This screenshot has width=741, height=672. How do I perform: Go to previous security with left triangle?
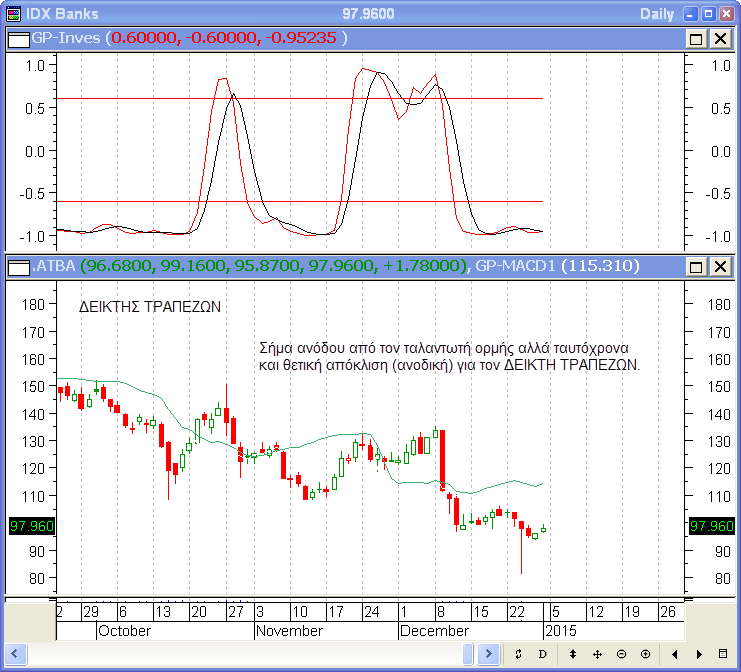(675, 654)
